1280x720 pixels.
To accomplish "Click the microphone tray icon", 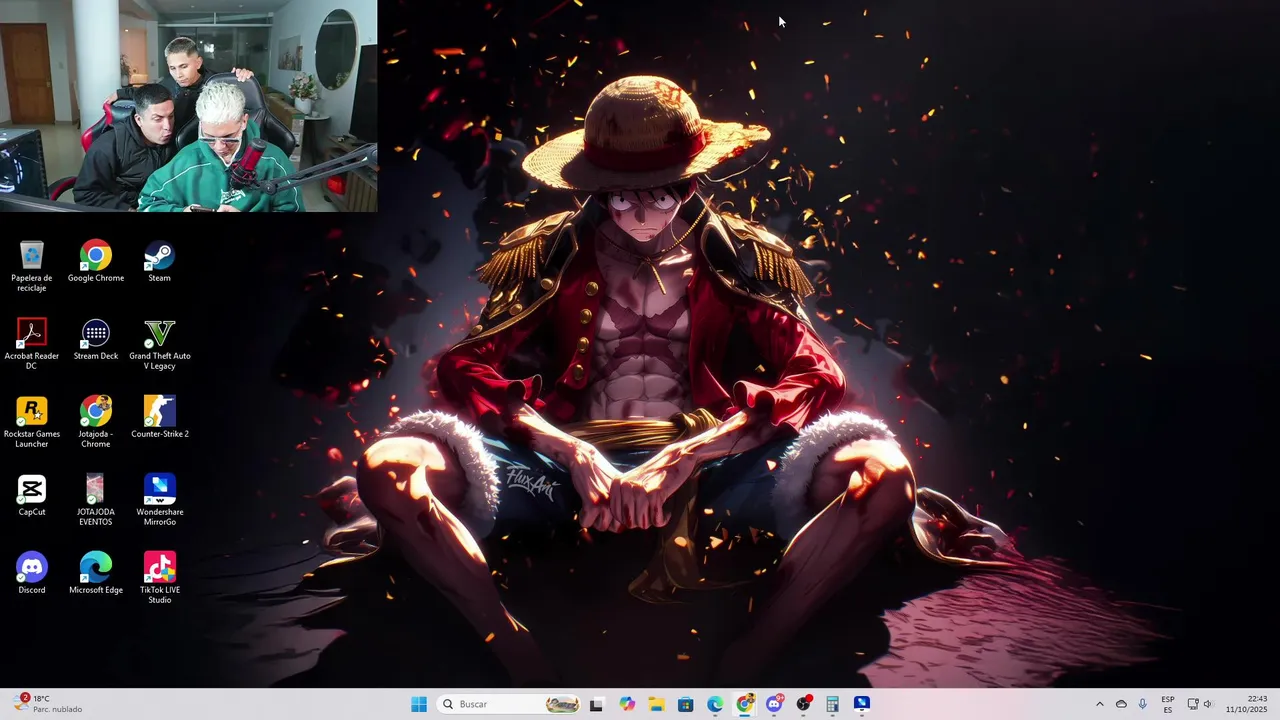I will click(x=1142, y=704).
